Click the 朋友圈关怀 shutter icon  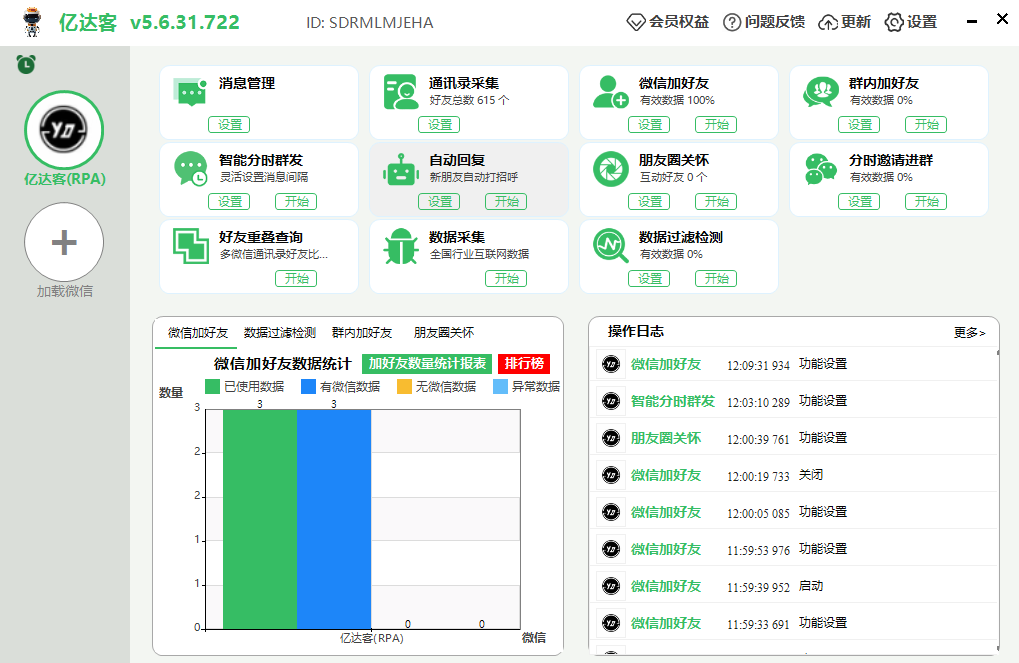[x=611, y=169]
